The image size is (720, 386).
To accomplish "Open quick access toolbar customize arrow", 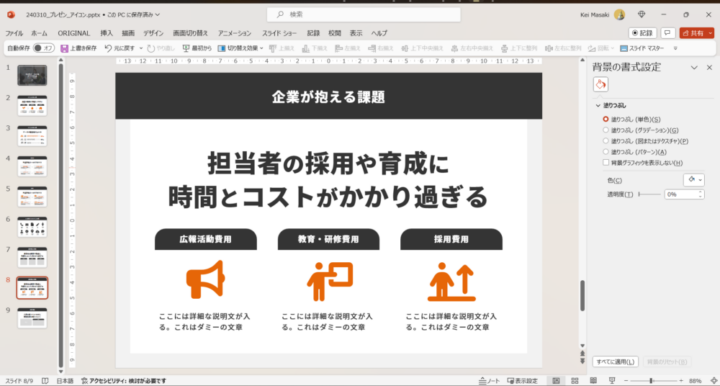I will (675, 48).
